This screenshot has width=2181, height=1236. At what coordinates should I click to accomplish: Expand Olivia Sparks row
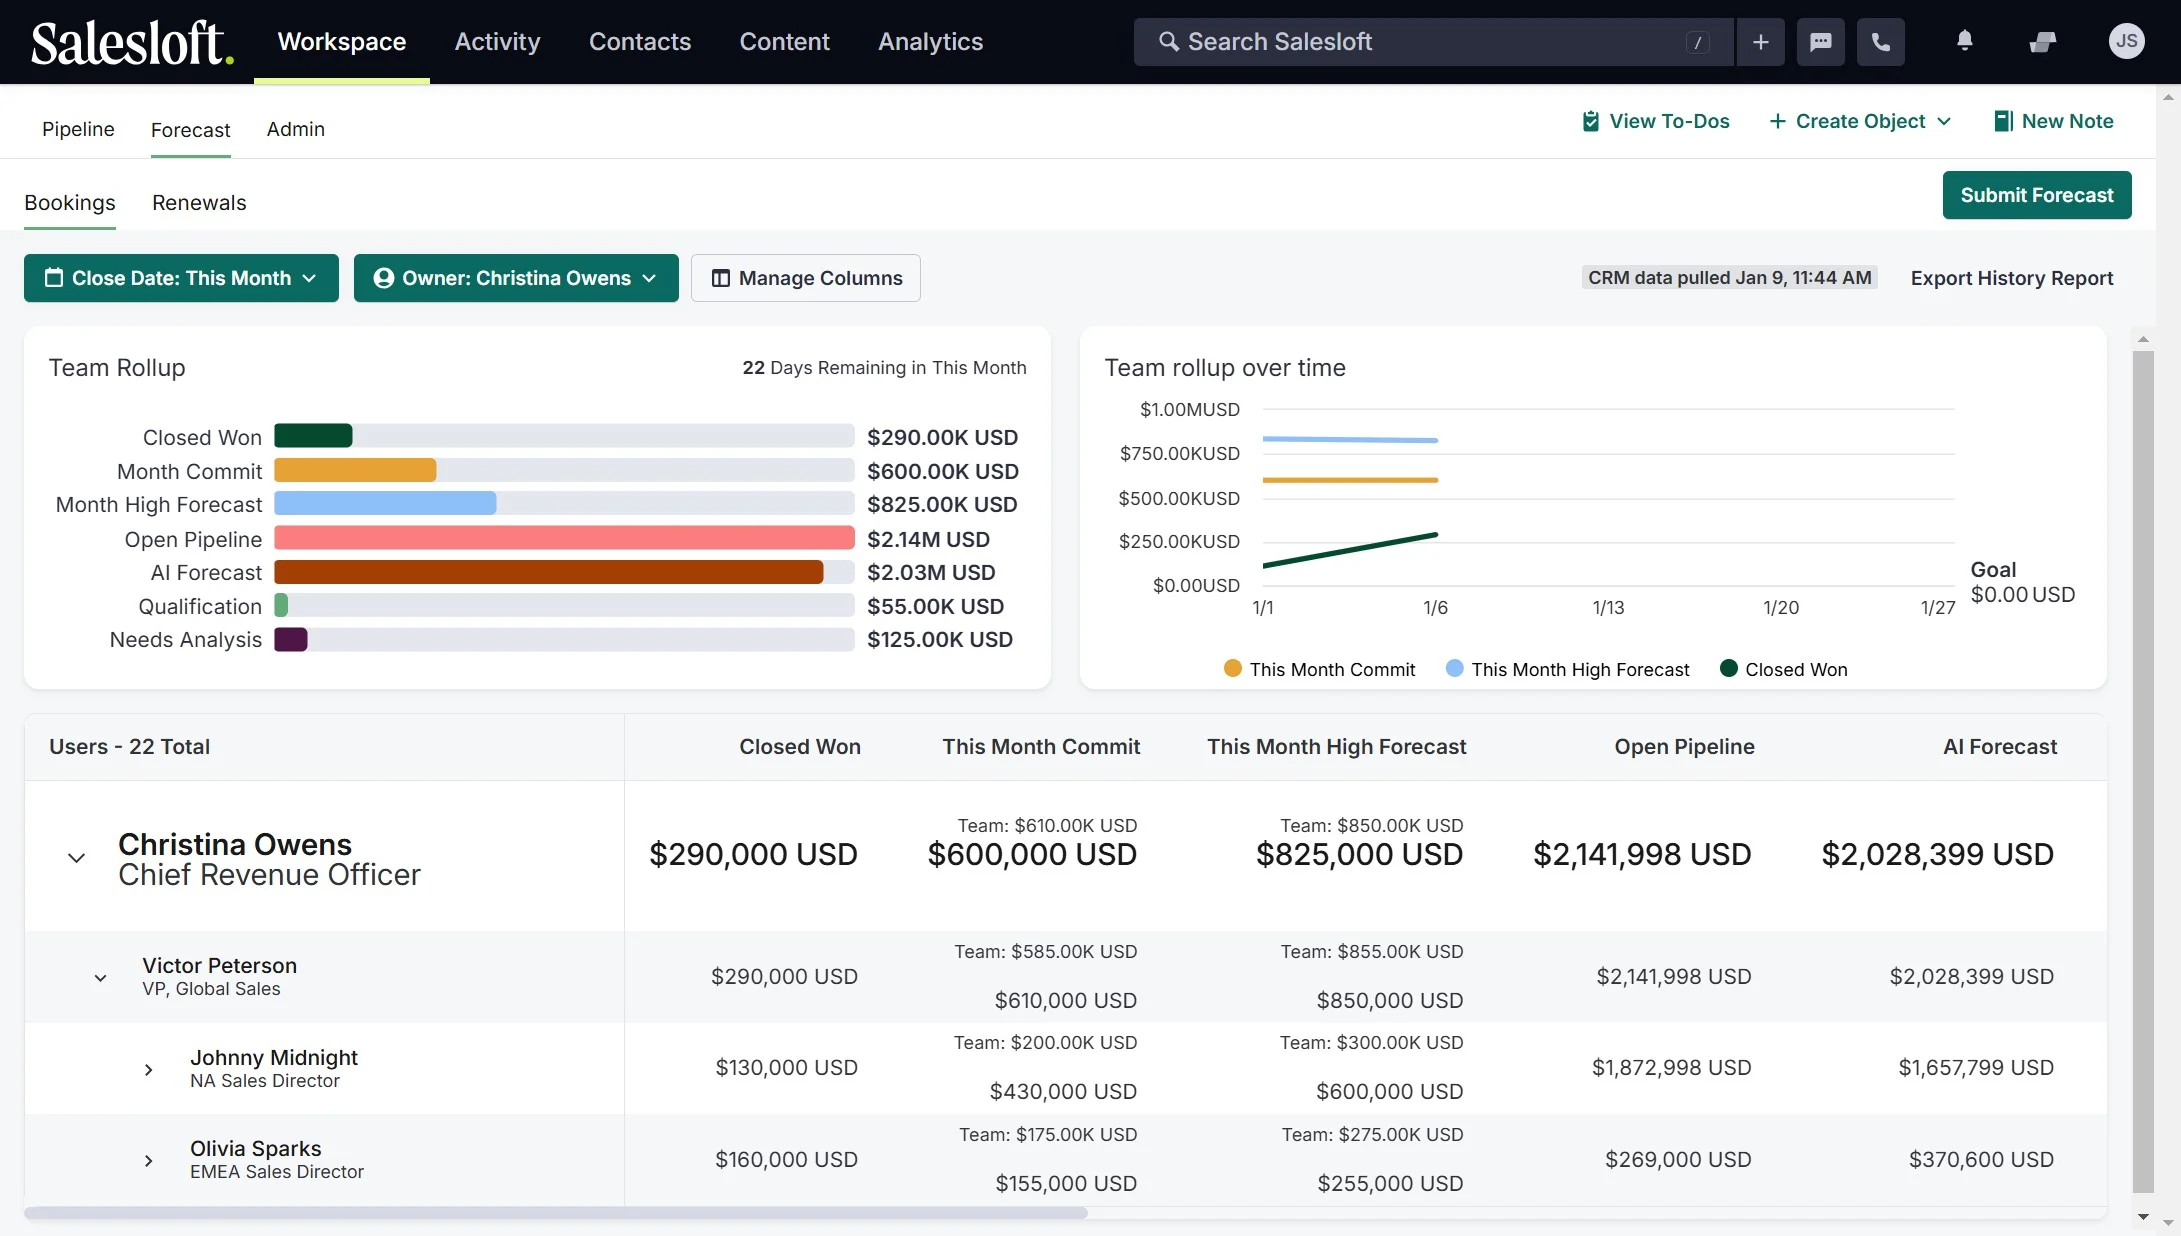click(148, 1161)
